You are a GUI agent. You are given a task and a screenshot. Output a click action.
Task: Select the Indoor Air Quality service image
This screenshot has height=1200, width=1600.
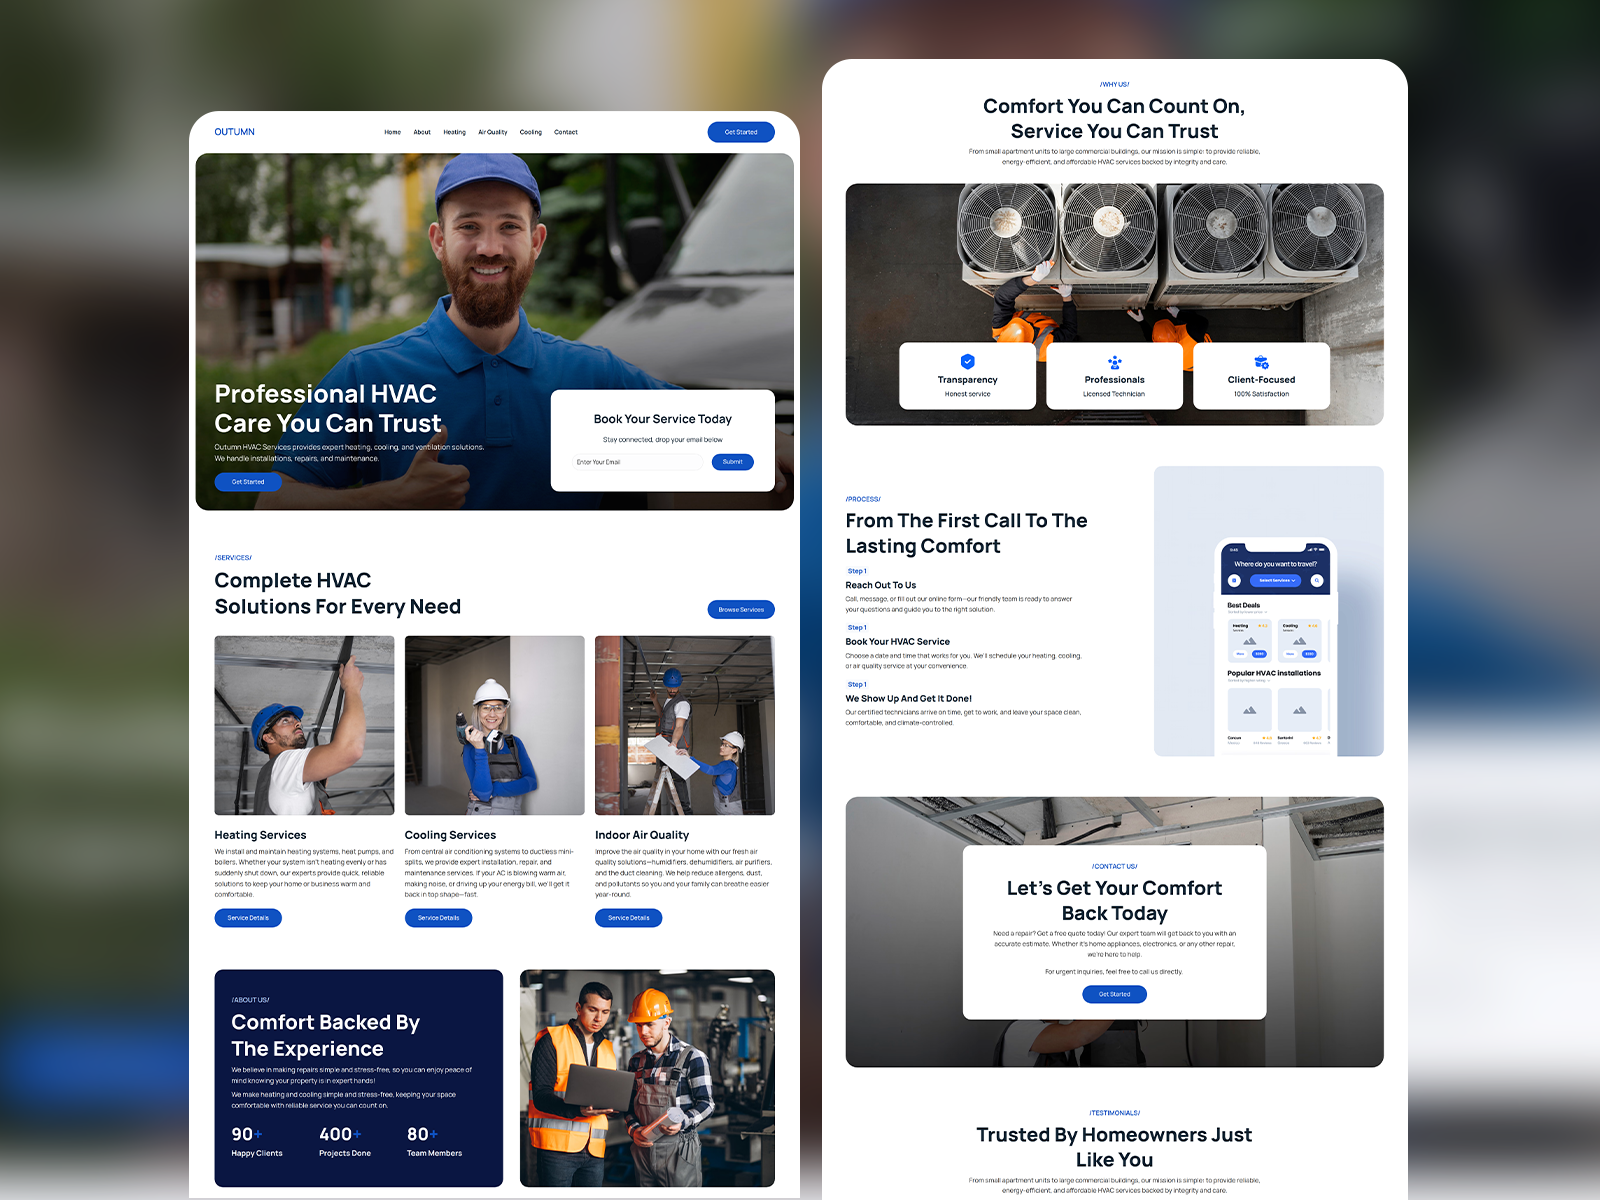[684, 725]
